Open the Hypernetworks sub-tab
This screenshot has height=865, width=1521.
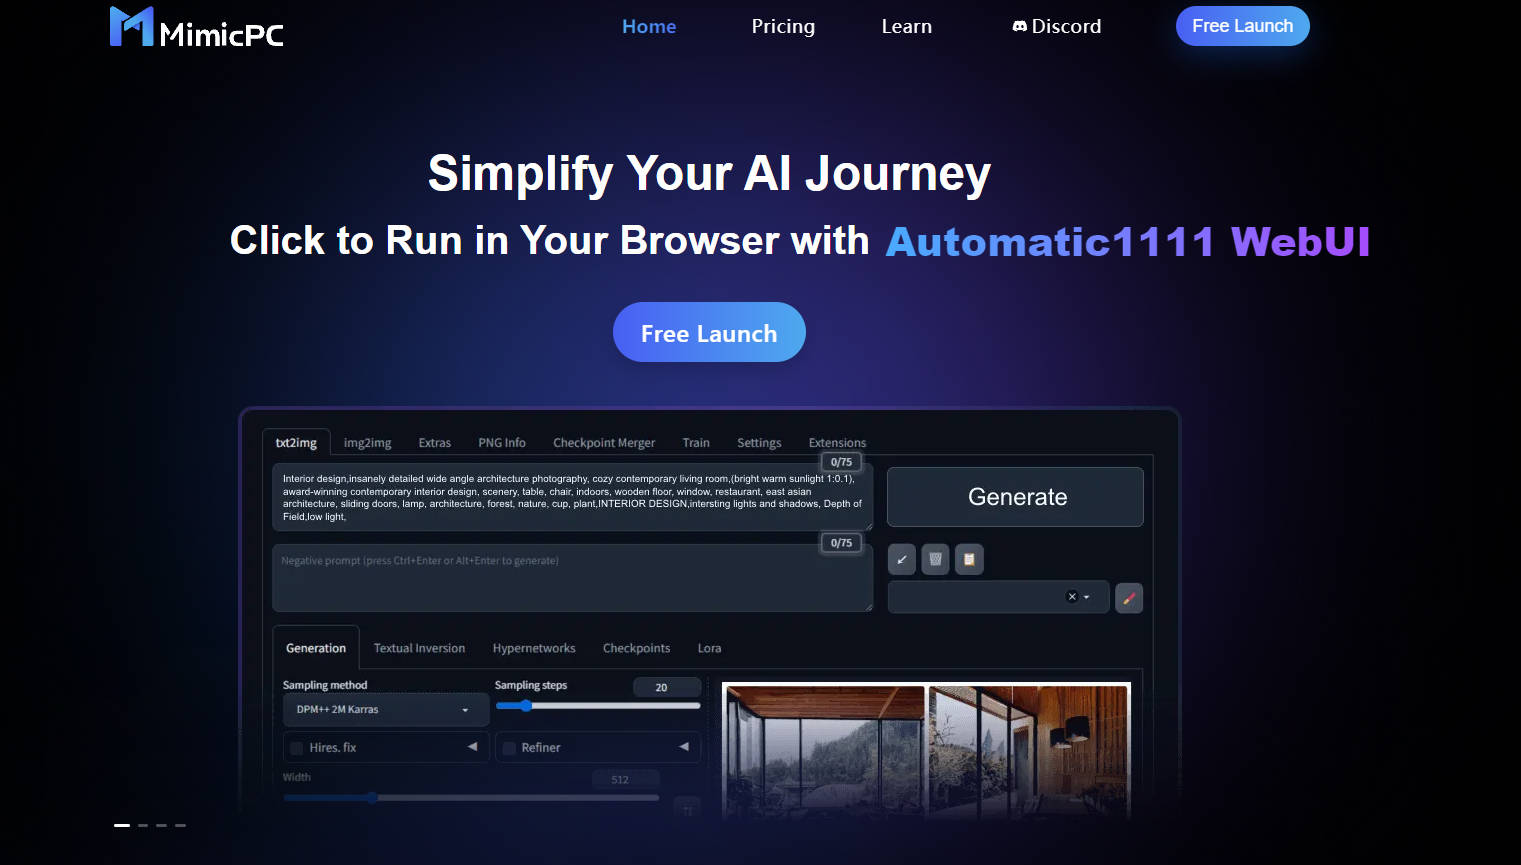pyautogui.click(x=534, y=648)
